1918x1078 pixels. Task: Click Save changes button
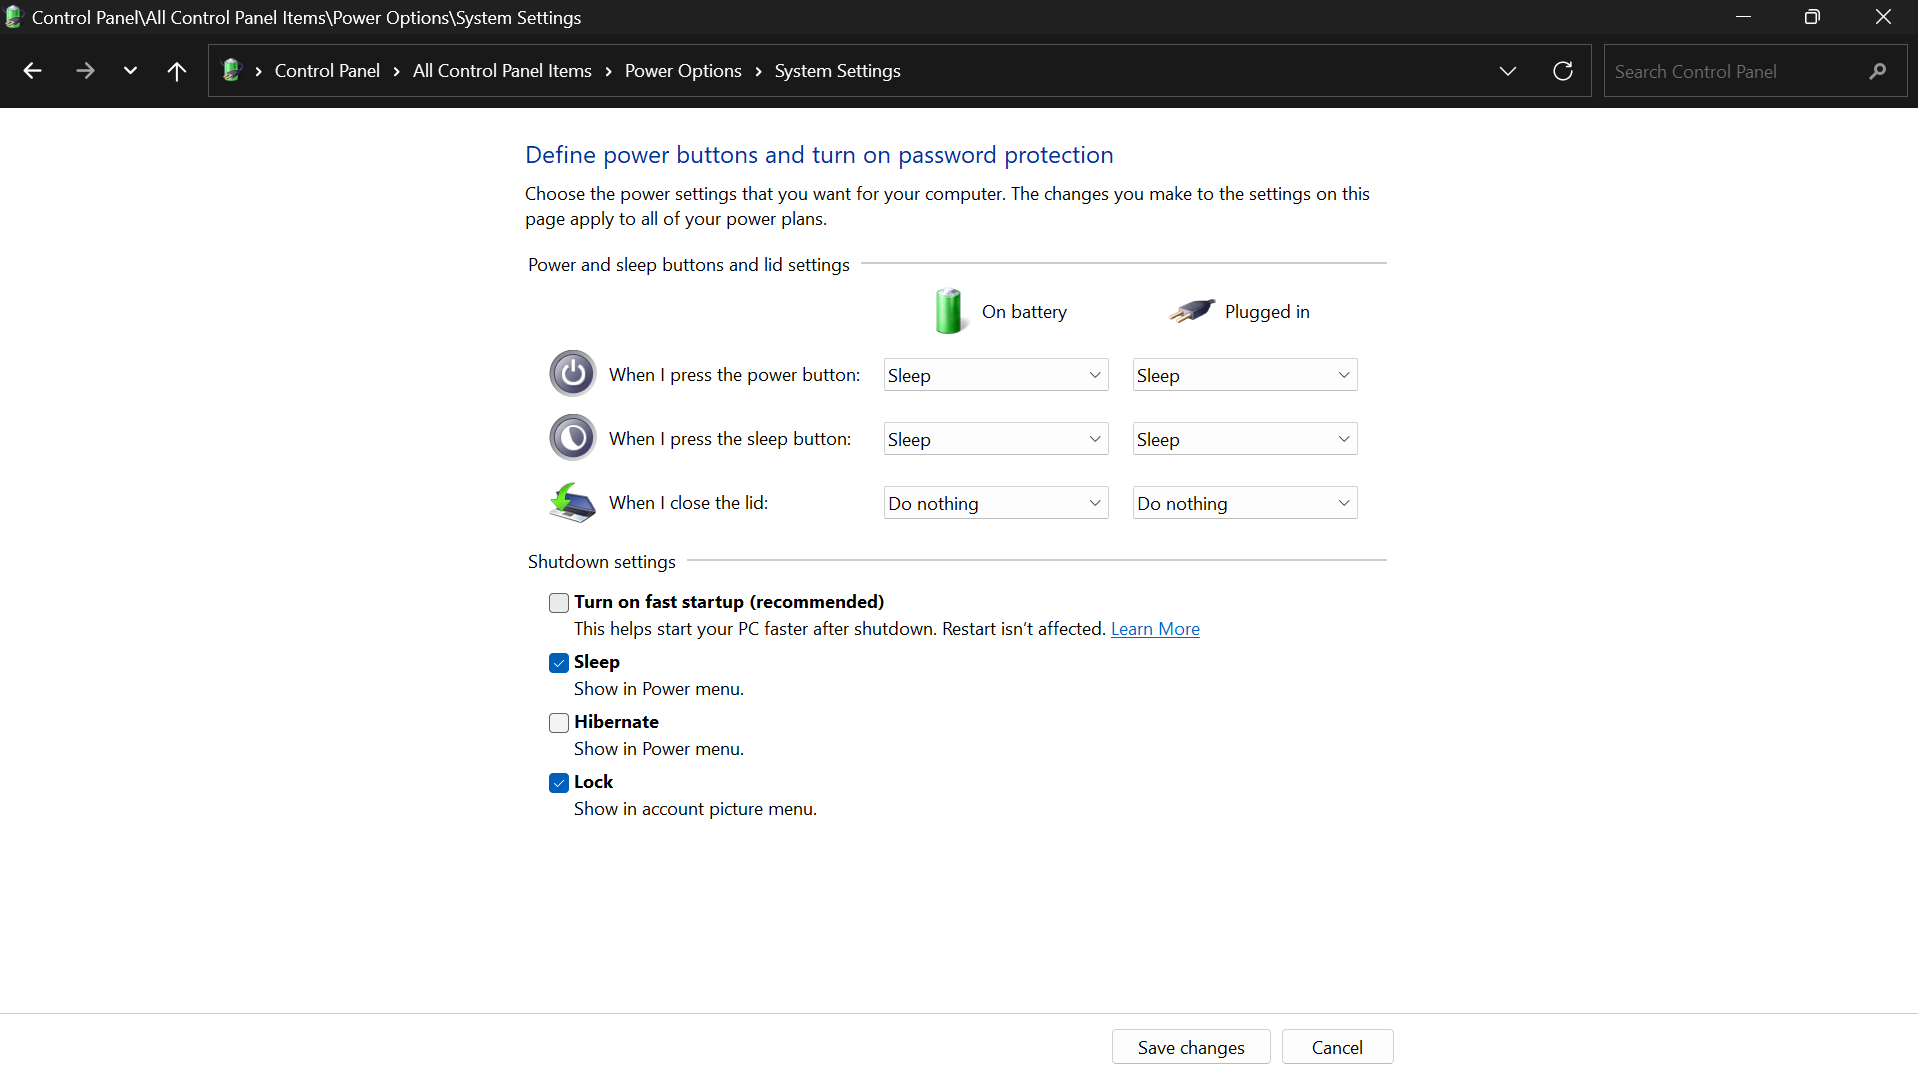tap(1191, 1047)
